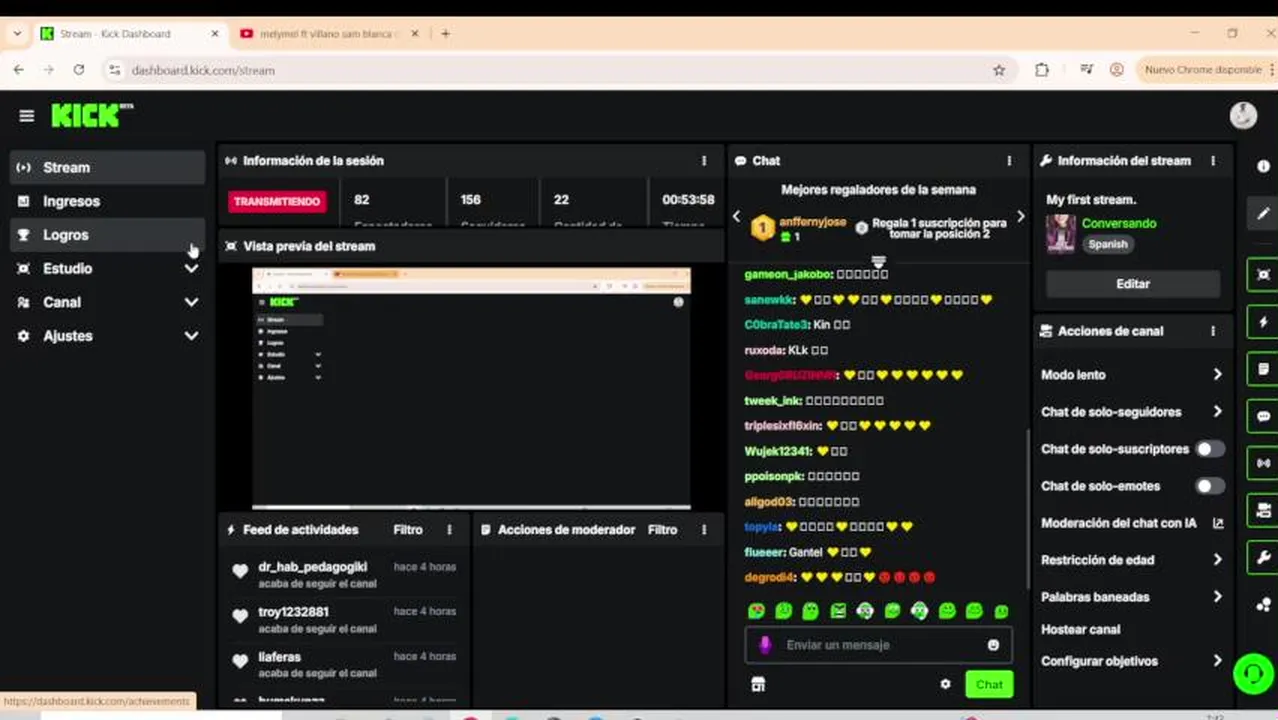Switch to Stream - Kick Dashboard tab
1278x720 pixels.
point(128,33)
